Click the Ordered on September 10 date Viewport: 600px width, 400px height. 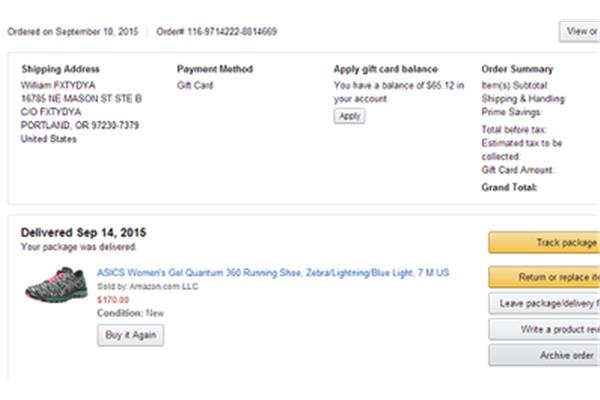coord(73,31)
